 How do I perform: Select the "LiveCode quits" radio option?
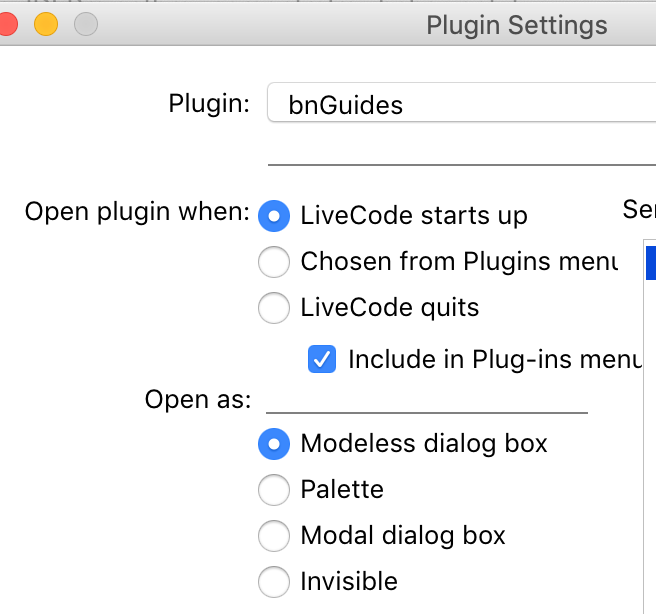(x=274, y=308)
